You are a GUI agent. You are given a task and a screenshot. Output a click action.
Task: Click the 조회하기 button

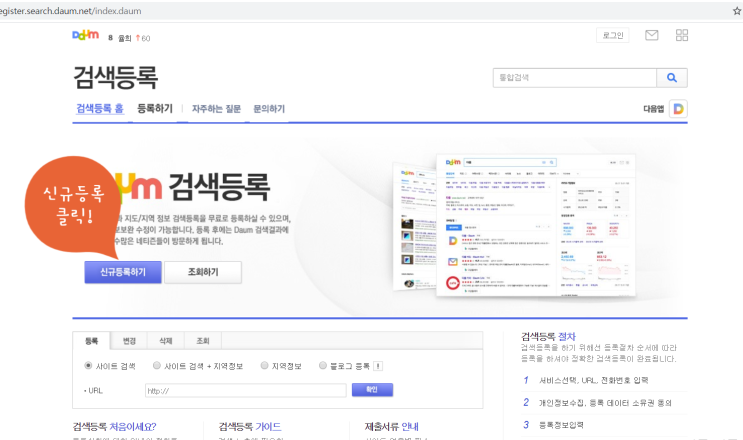tap(203, 272)
